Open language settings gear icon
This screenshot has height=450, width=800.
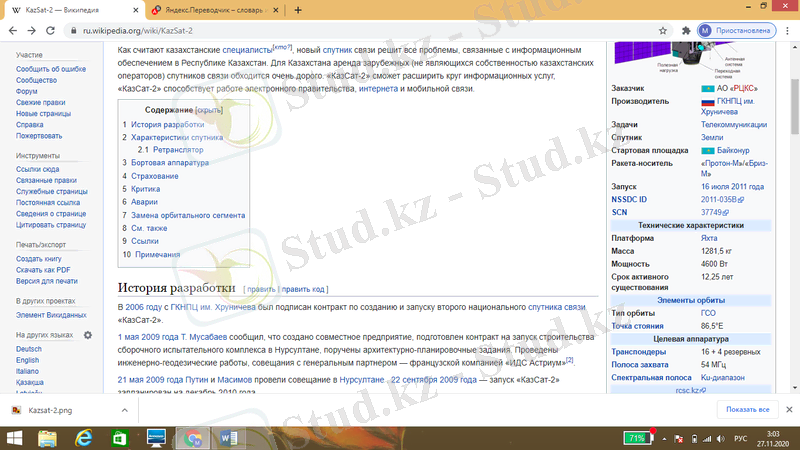point(88,335)
